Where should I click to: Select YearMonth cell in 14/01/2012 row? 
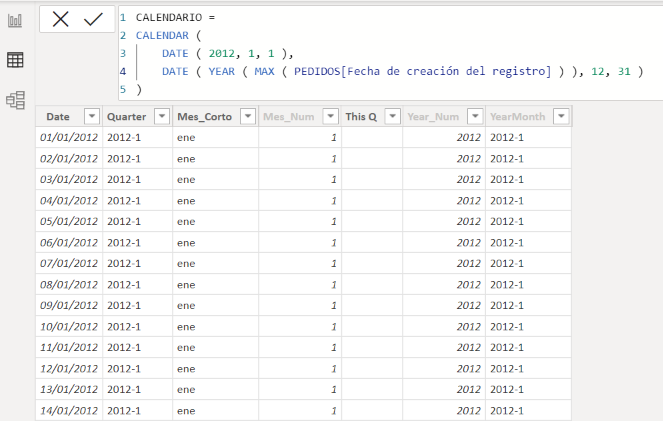click(529, 410)
